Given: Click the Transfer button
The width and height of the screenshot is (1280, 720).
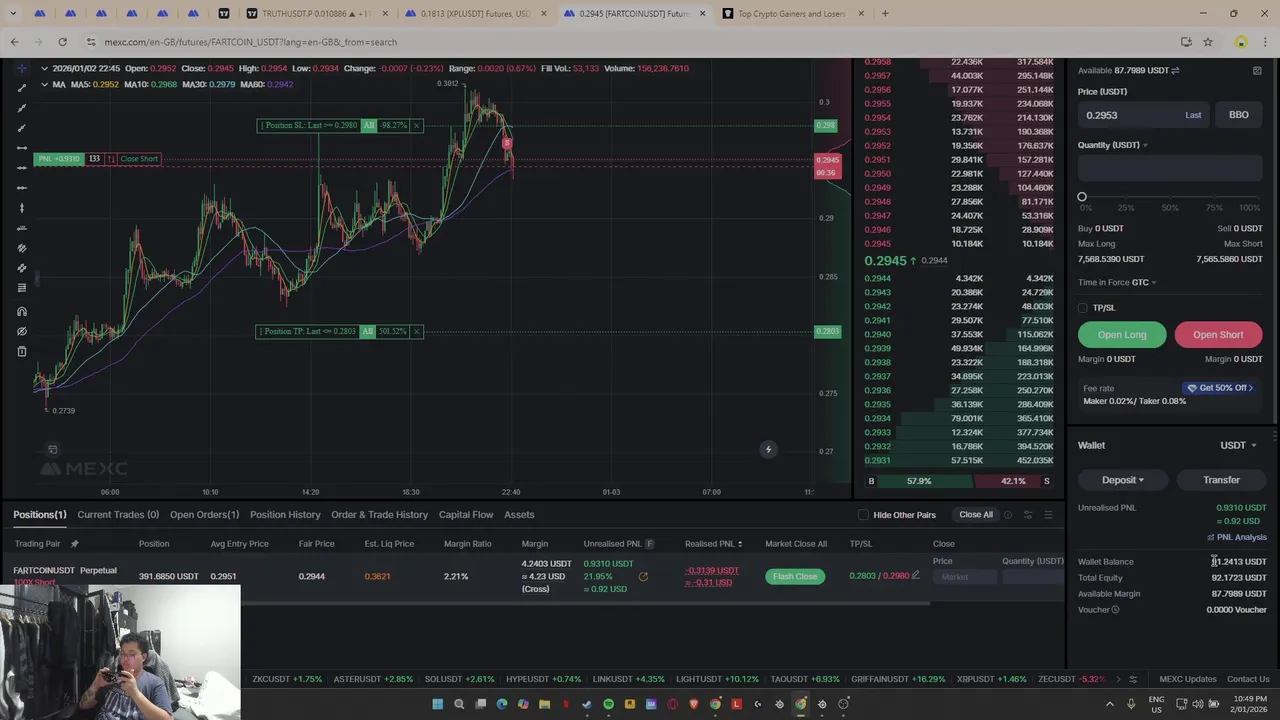Looking at the screenshot, I should click(x=1221, y=480).
